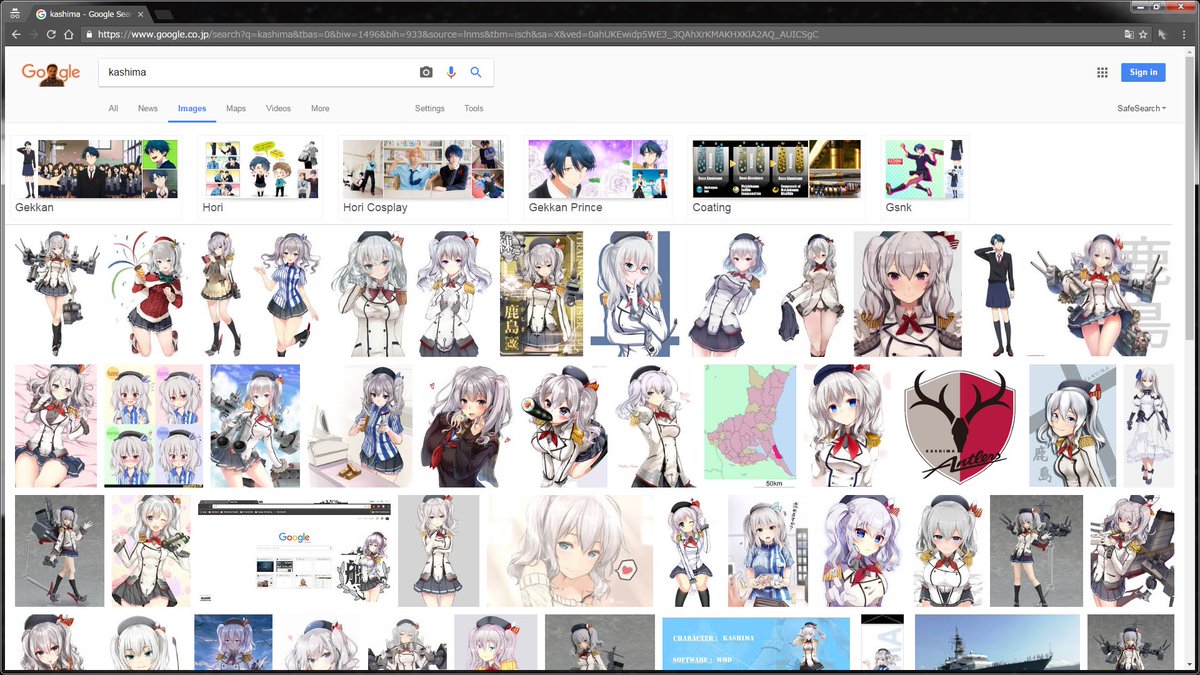1200x675 pixels.
Task: Open the four-panel chibi faces thumbnail
Action: click(x=154, y=425)
